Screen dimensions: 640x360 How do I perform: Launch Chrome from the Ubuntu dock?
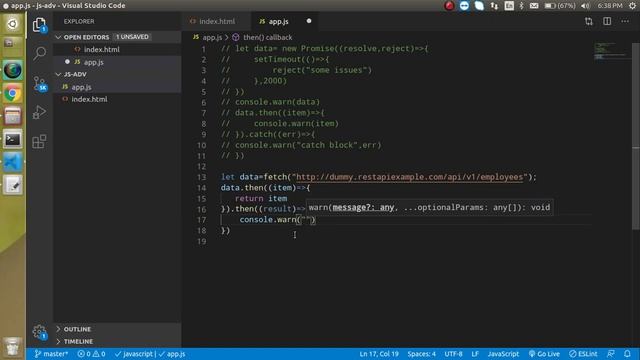13,93
